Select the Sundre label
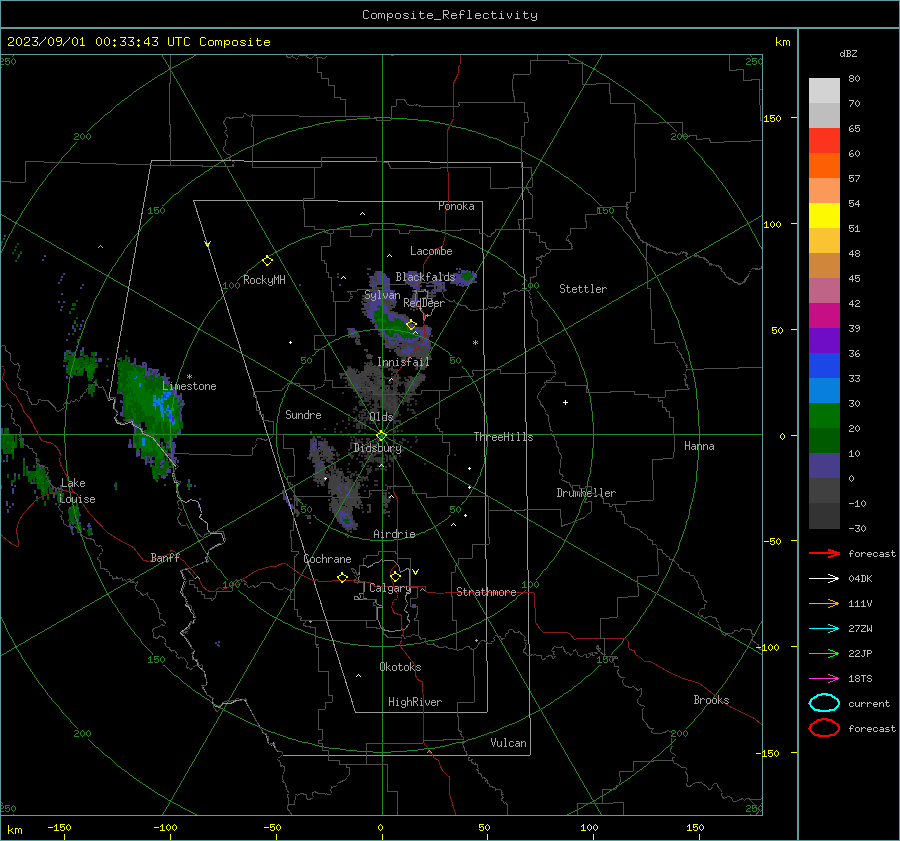Screen dimensions: 900x841 (x=303, y=414)
